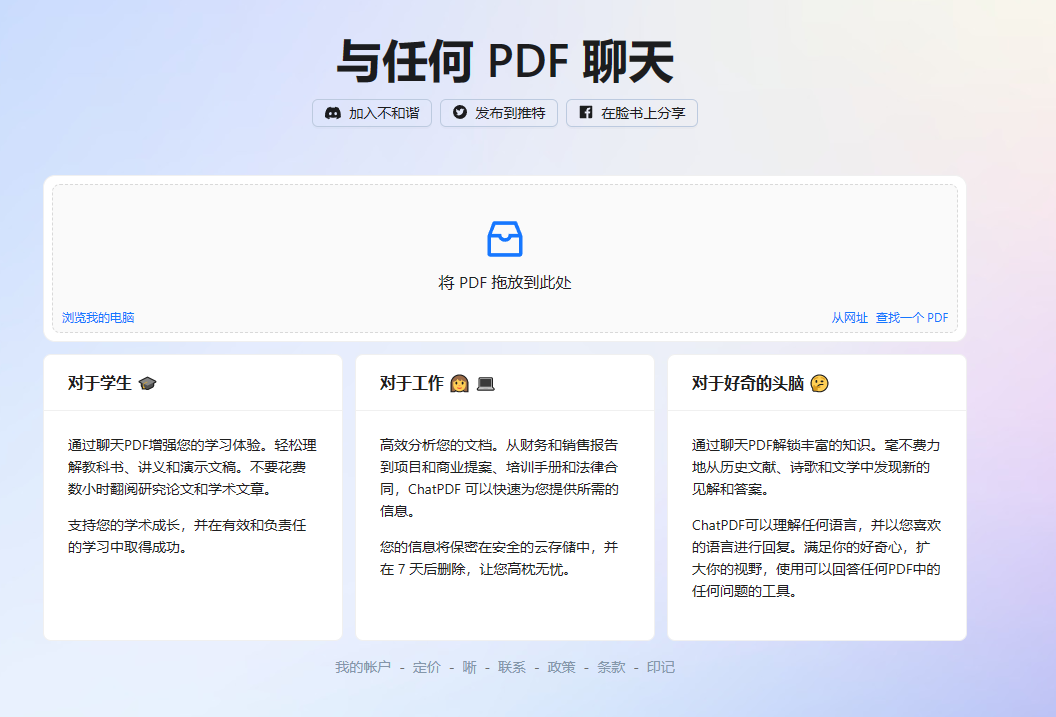Viewport: 1056px width, 717px height.
Task: Click the 加入不和谐 Discord button
Action: (x=371, y=113)
